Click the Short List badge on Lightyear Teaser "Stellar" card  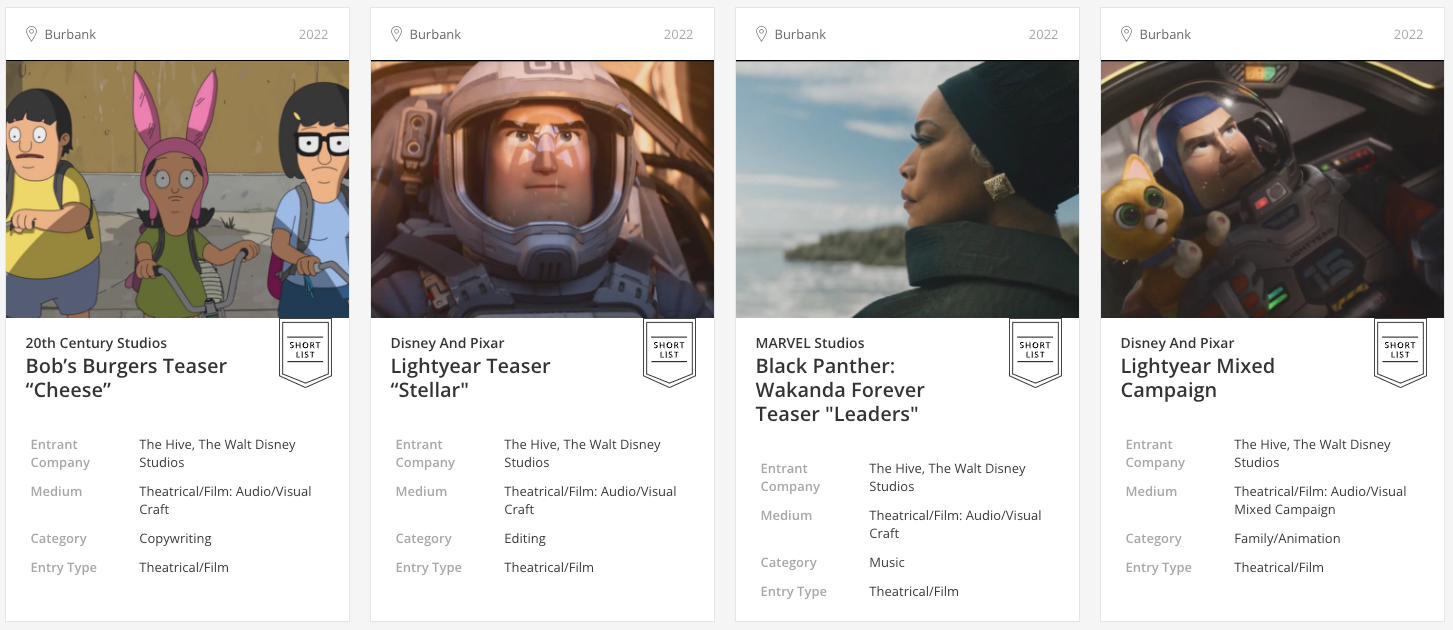(669, 353)
